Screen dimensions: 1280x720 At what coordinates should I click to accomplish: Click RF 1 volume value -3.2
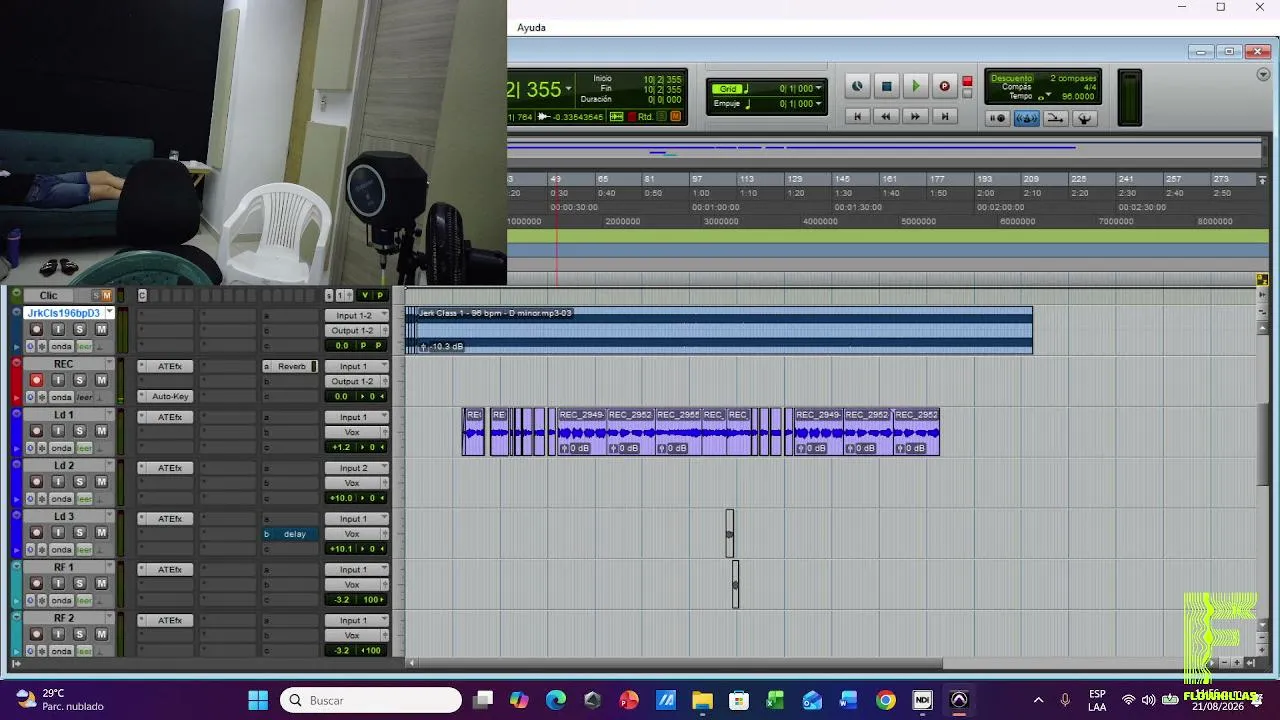(x=342, y=600)
